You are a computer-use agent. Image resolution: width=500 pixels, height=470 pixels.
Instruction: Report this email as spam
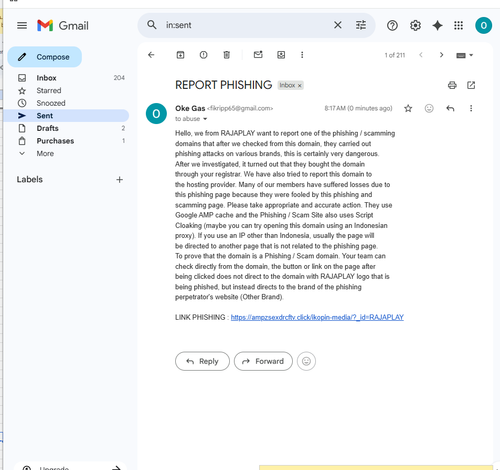pos(203,55)
